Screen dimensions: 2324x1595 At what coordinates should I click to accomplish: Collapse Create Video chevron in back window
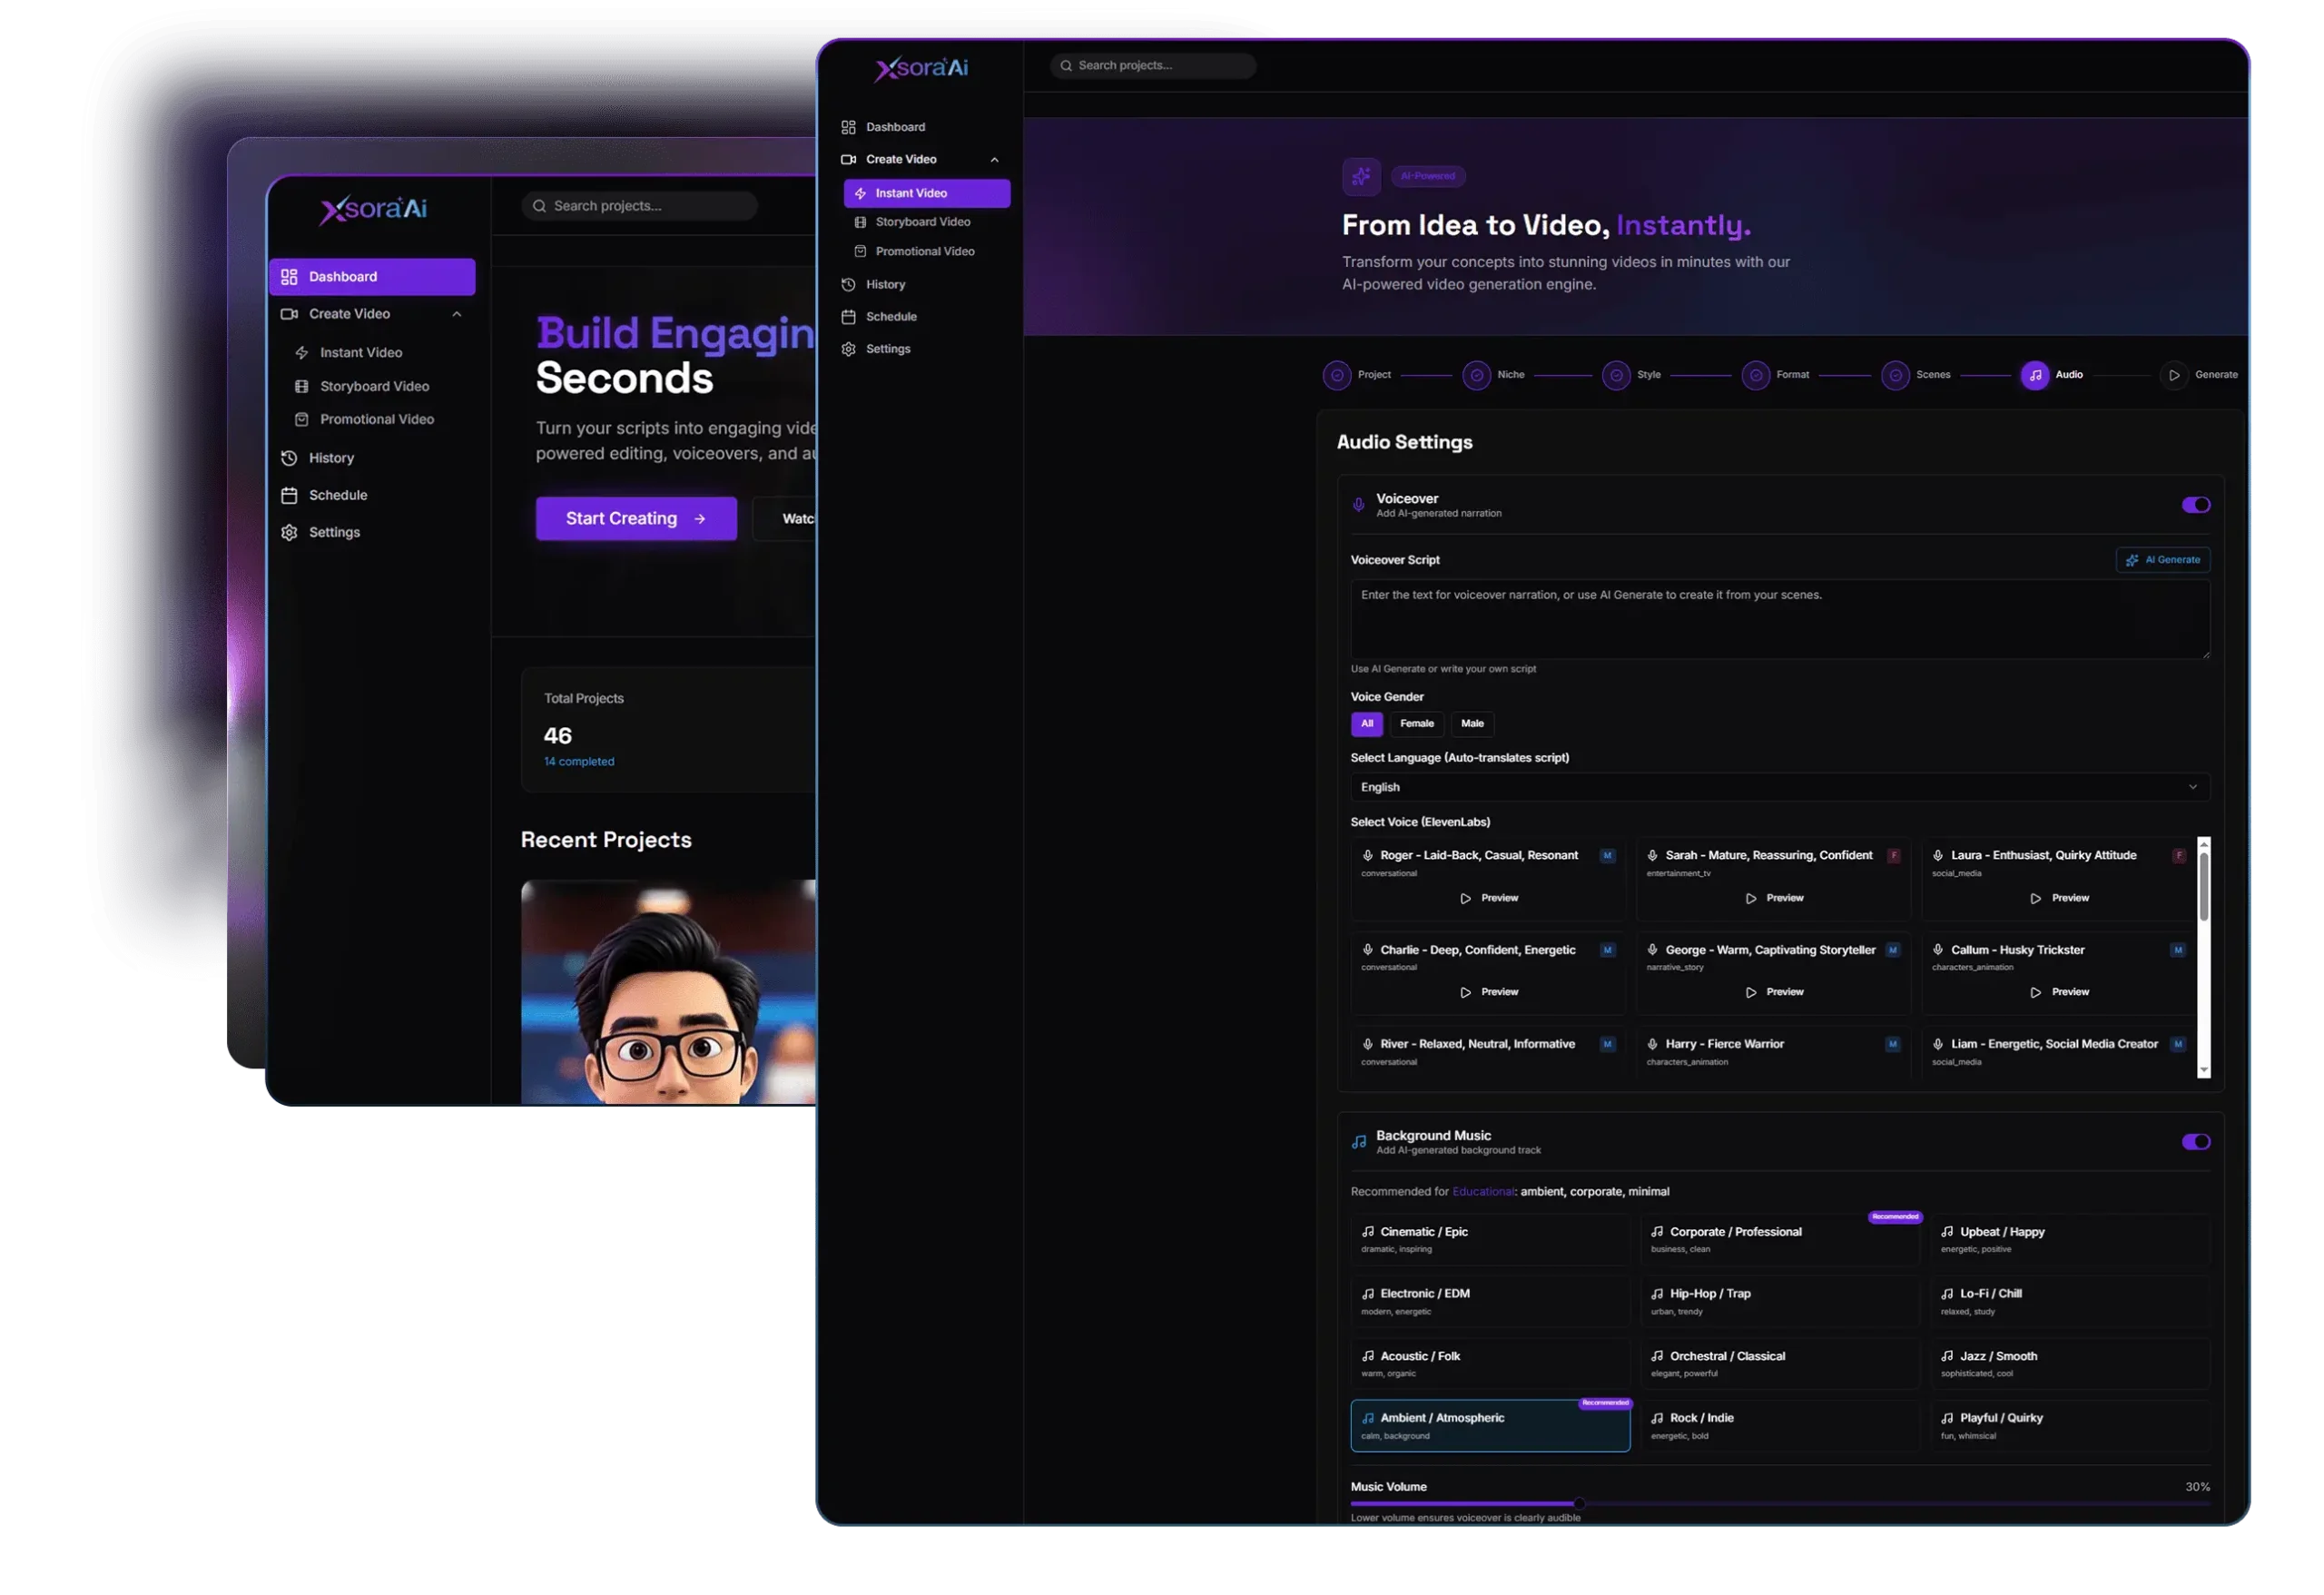457,314
